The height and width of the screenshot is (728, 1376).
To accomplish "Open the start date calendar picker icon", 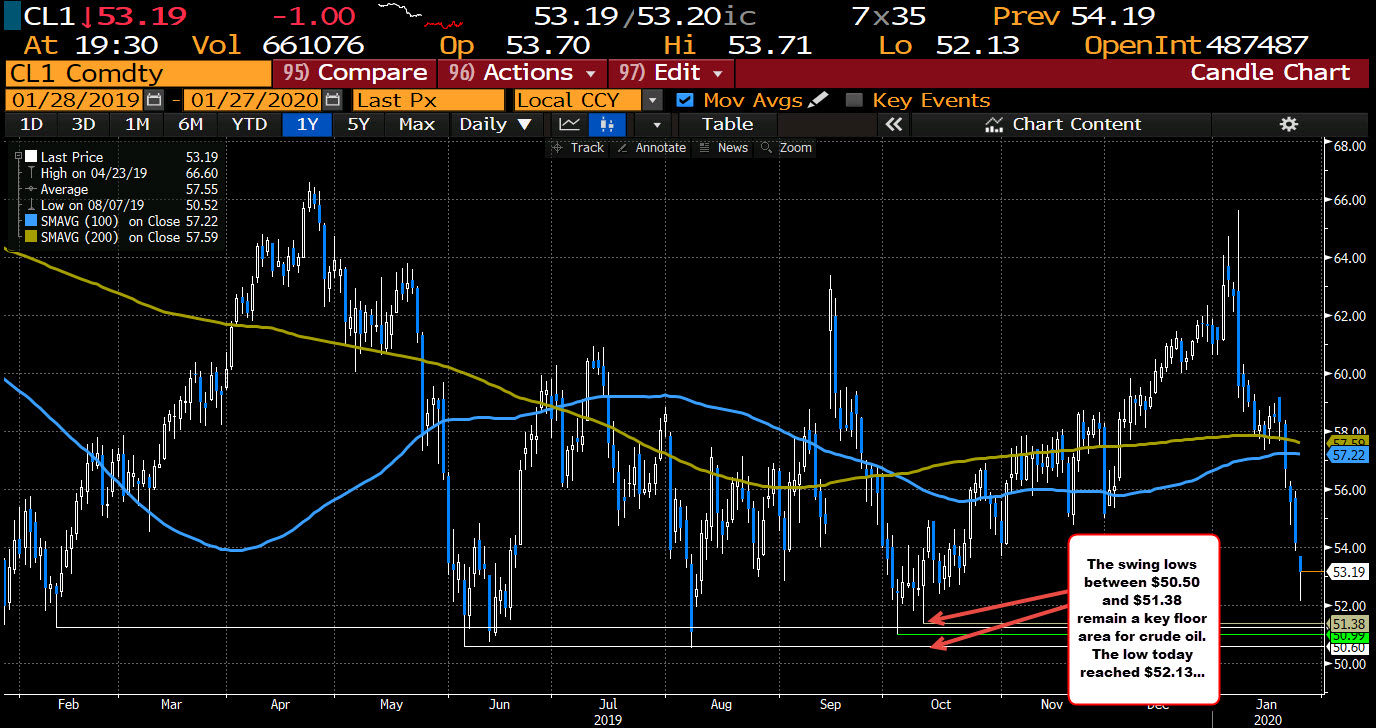I will 153,100.
